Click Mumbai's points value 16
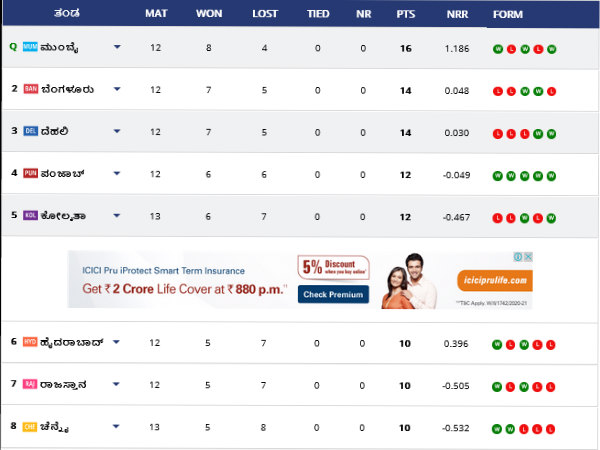 point(406,49)
